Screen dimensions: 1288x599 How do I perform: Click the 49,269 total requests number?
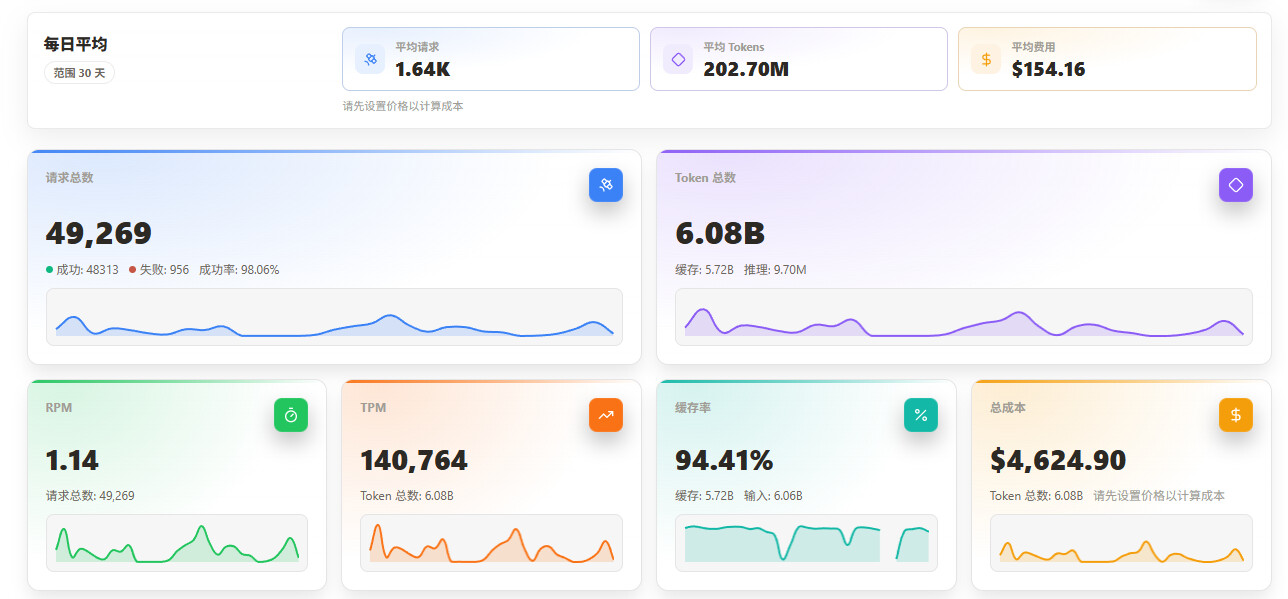(99, 233)
